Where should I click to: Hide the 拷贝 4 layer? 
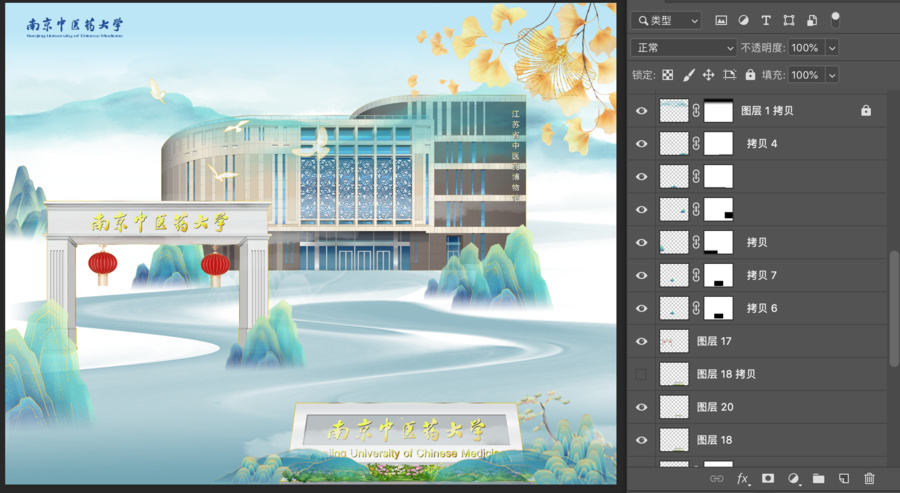tap(642, 143)
